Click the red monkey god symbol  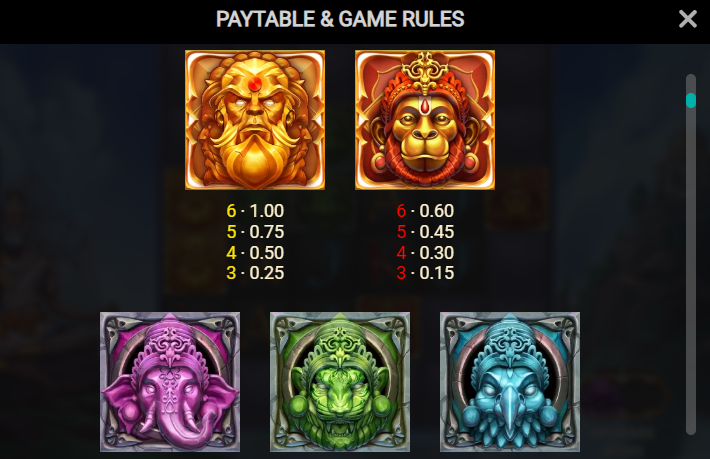[425, 120]
